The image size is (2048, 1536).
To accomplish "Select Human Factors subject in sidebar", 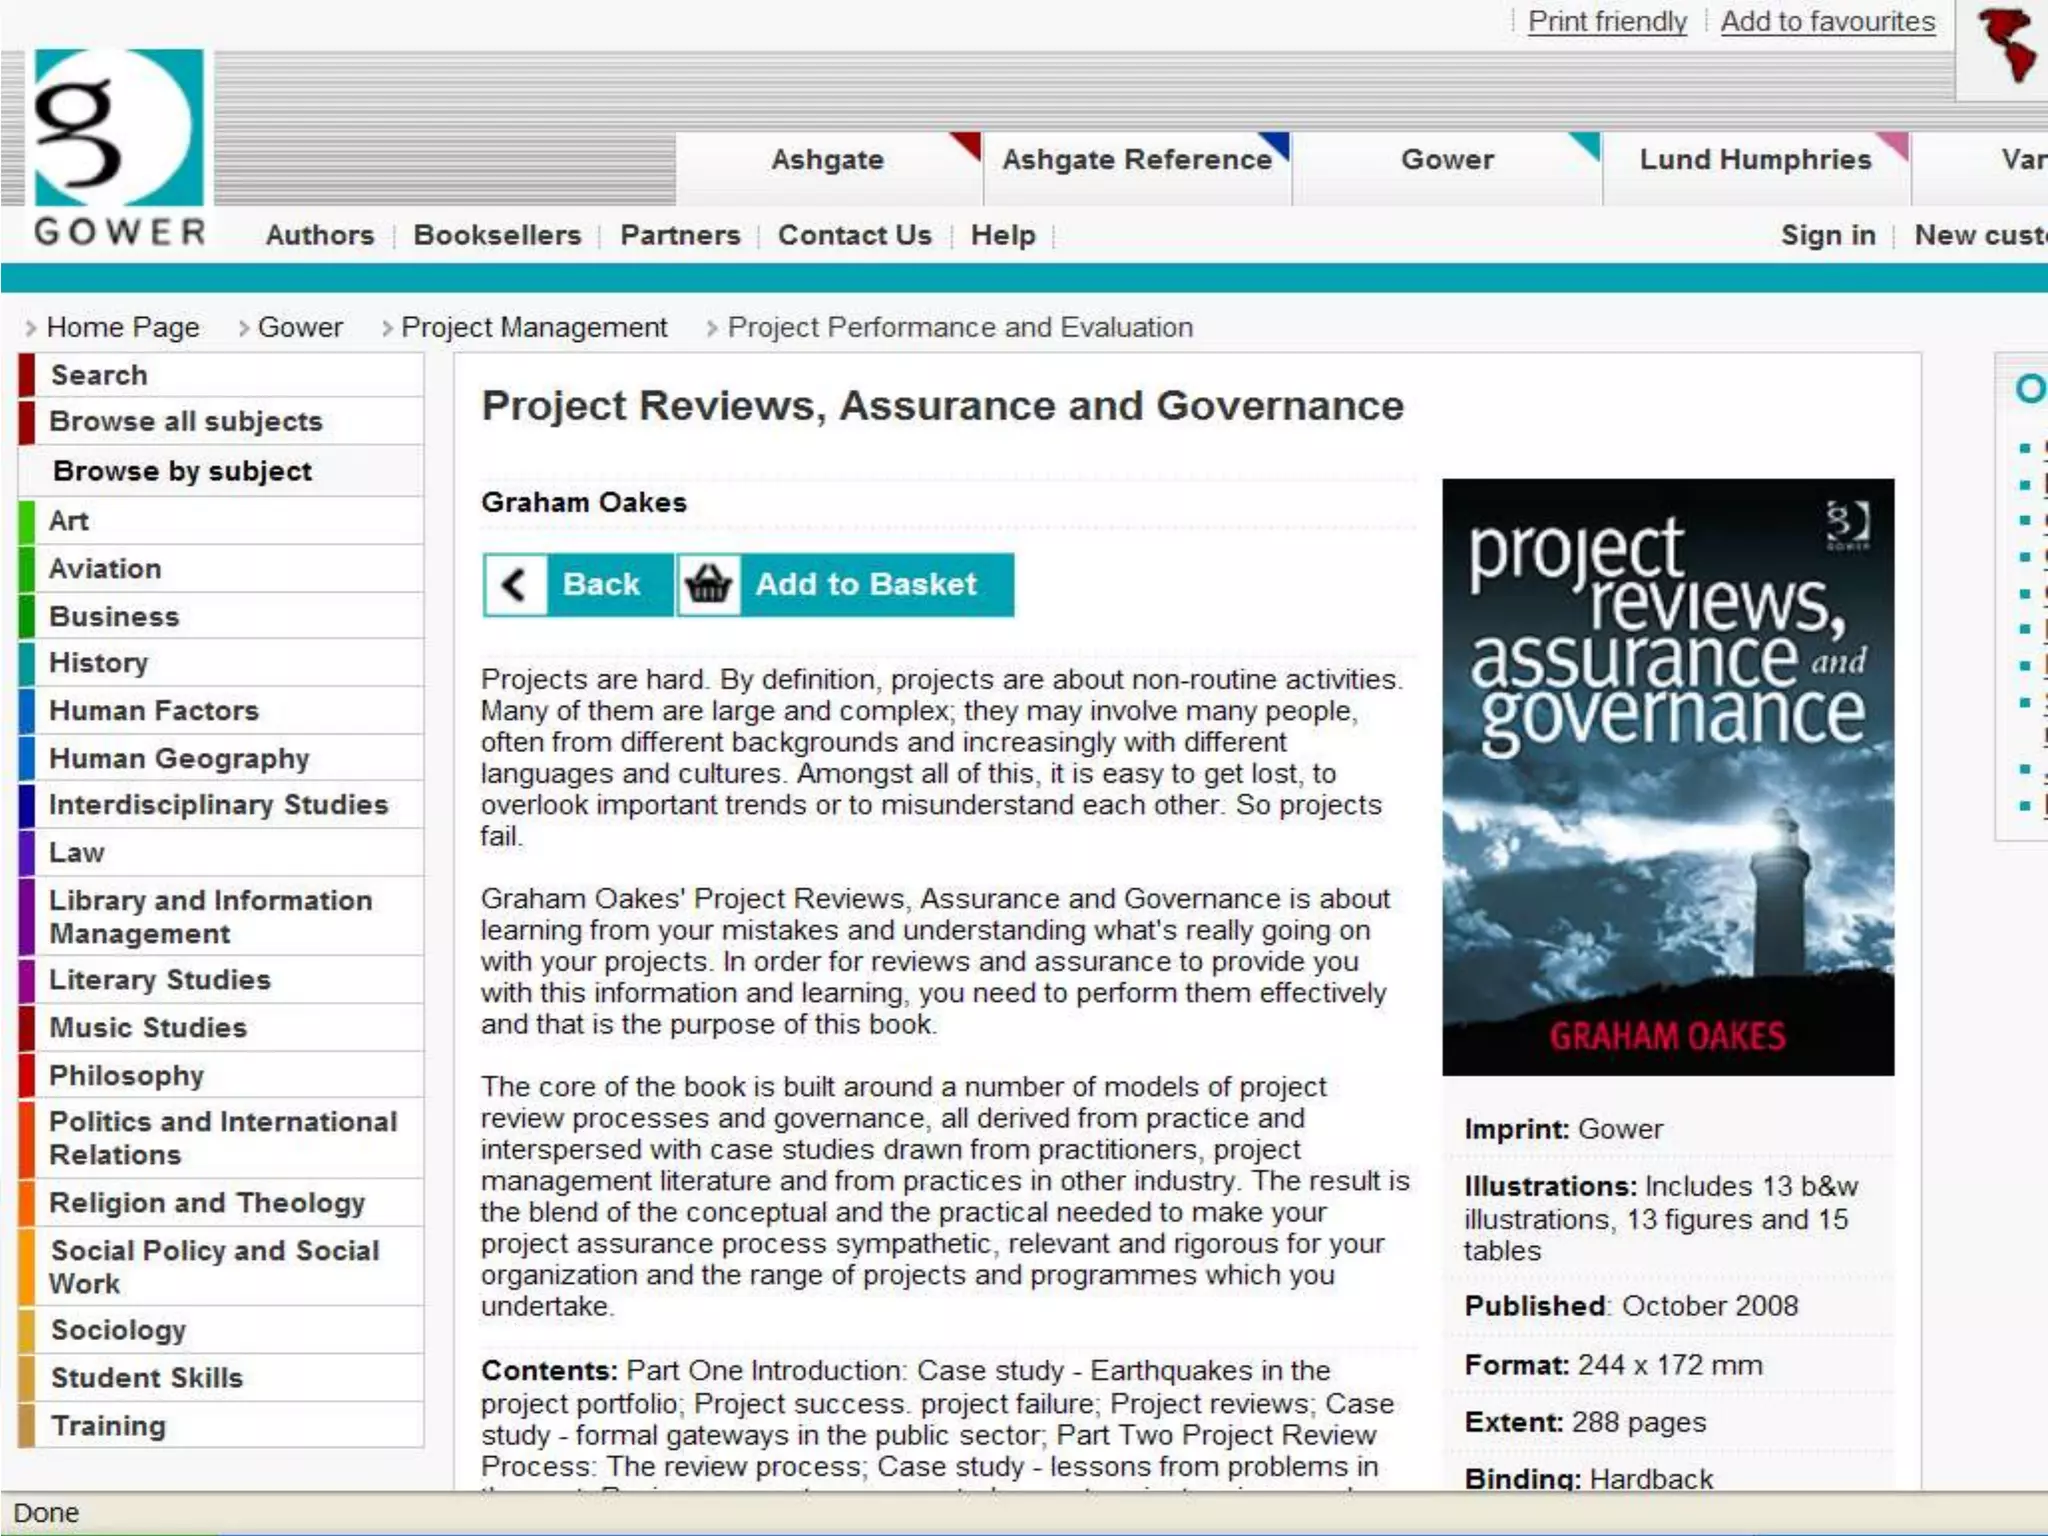I will click(154, 711).
